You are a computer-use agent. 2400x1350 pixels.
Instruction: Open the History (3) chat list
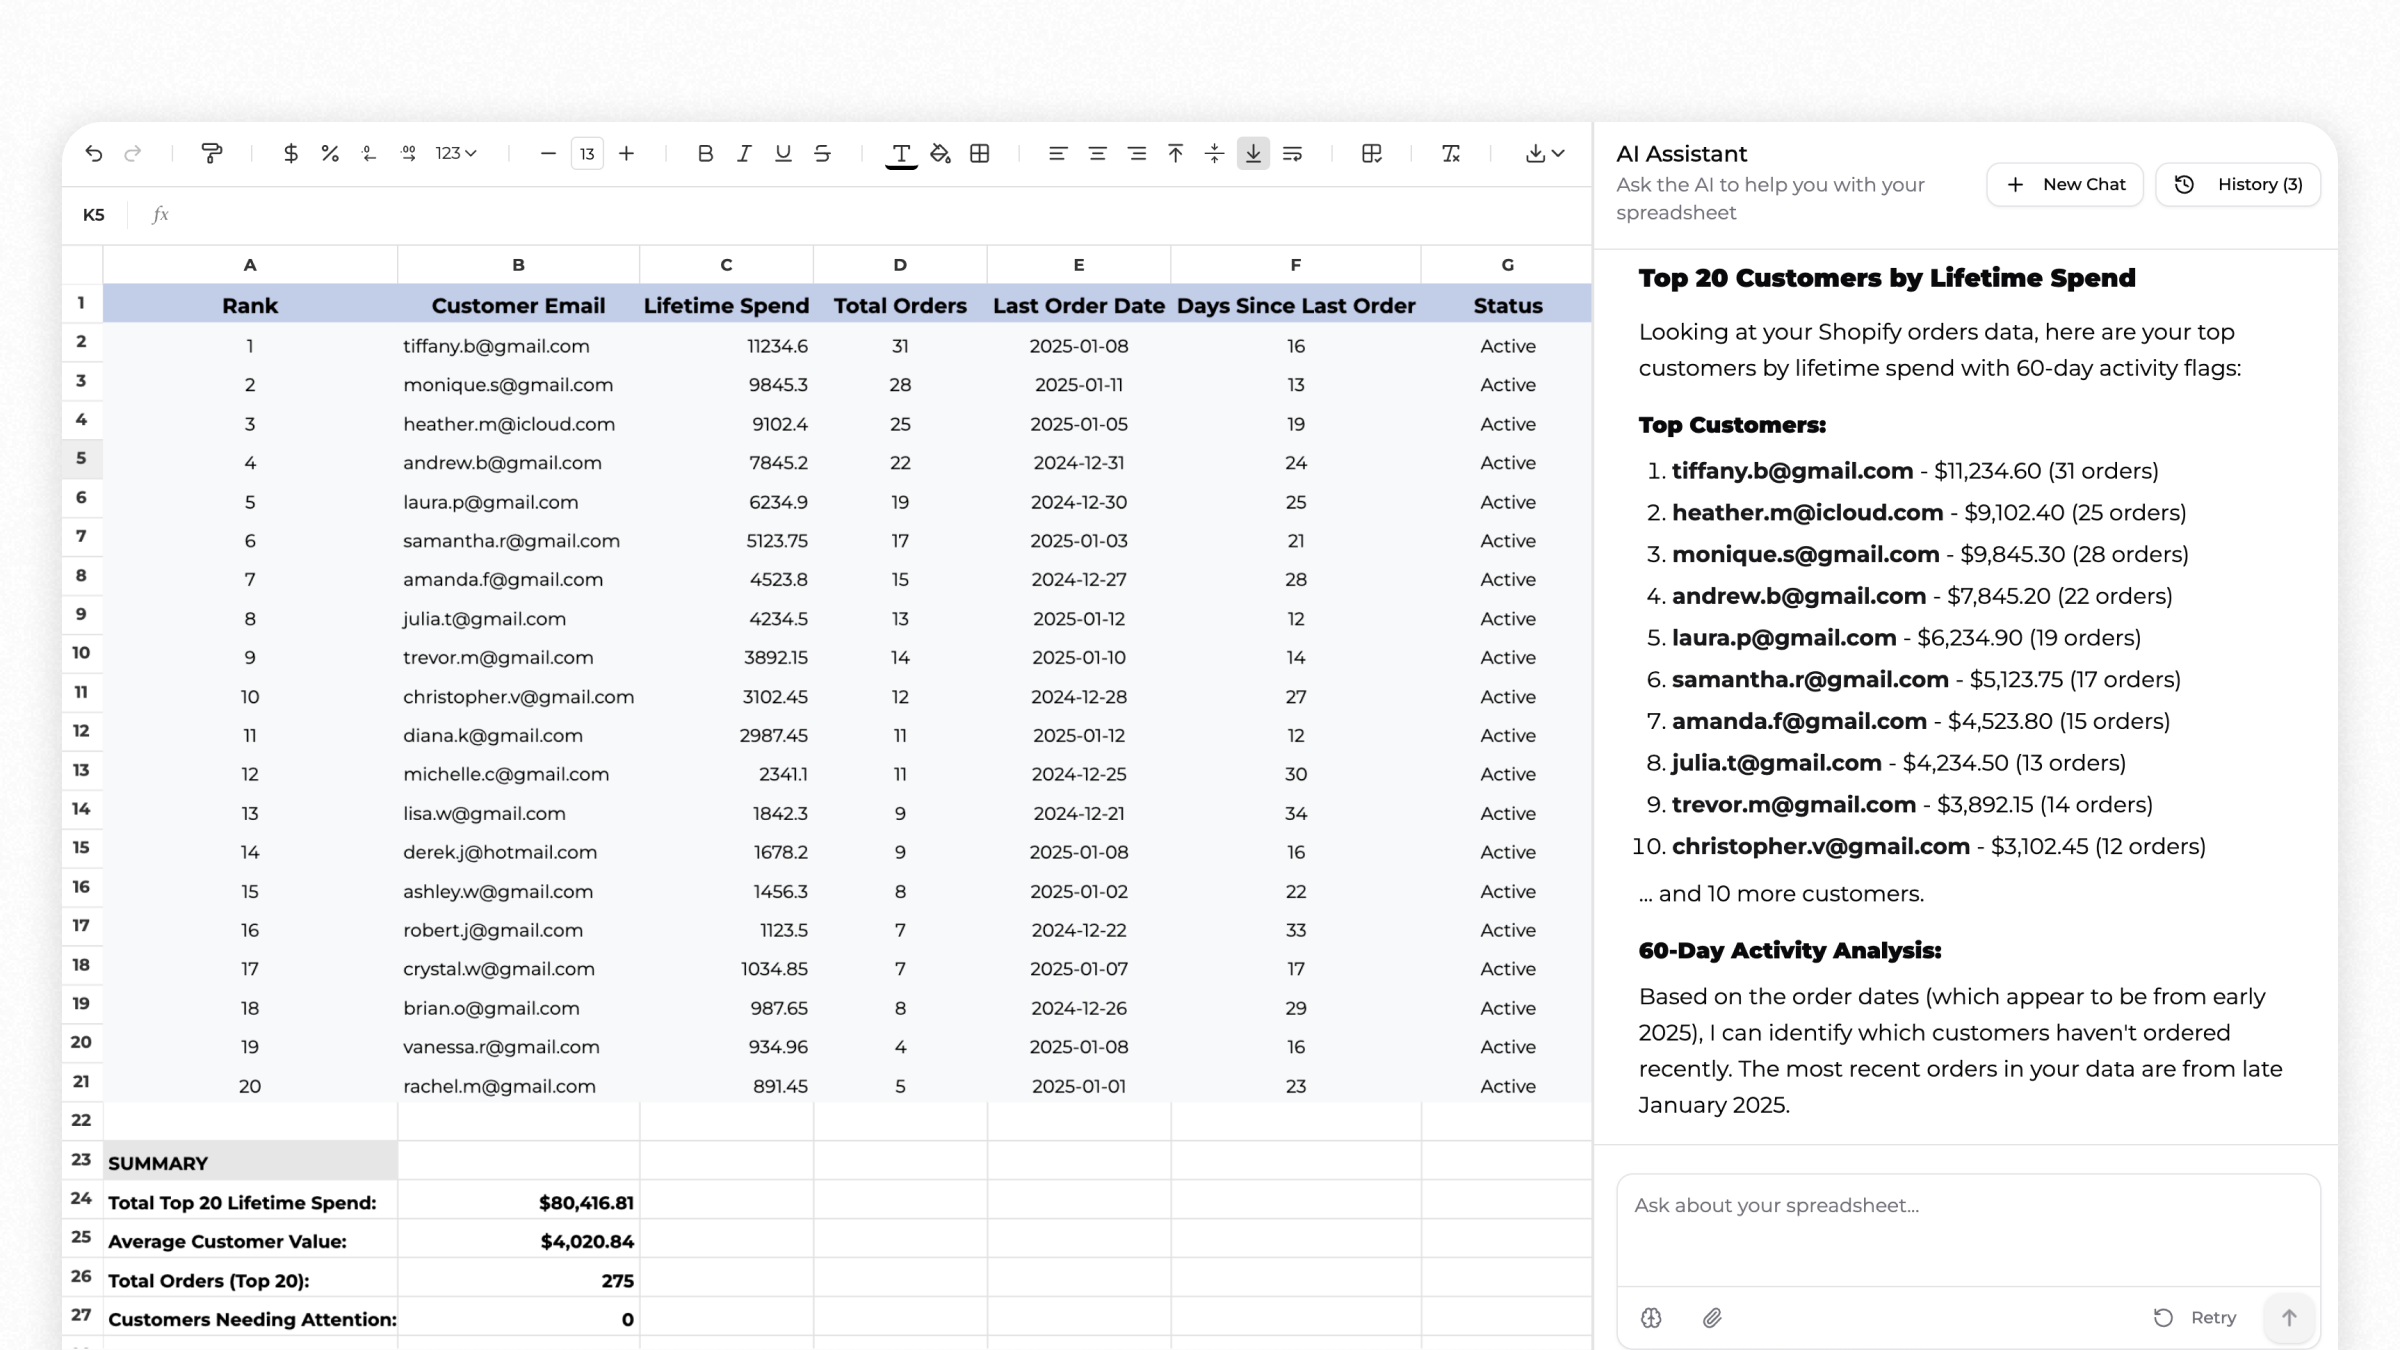pos(2238,184)
